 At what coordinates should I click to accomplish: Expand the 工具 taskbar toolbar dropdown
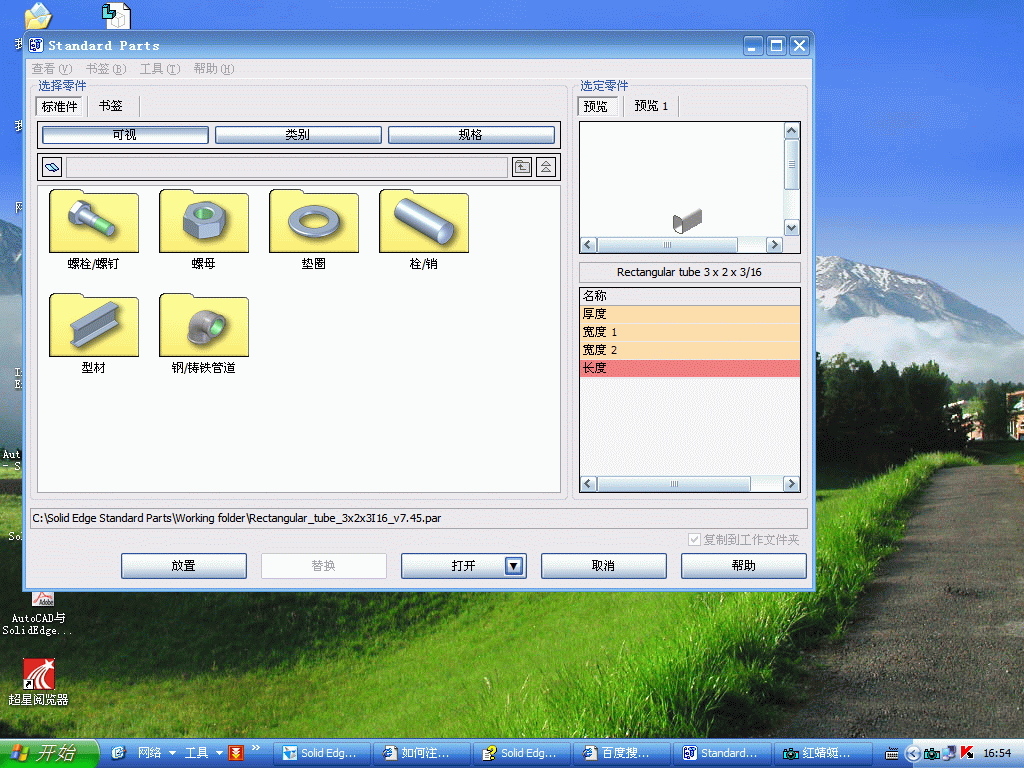[x=218, y=753]
